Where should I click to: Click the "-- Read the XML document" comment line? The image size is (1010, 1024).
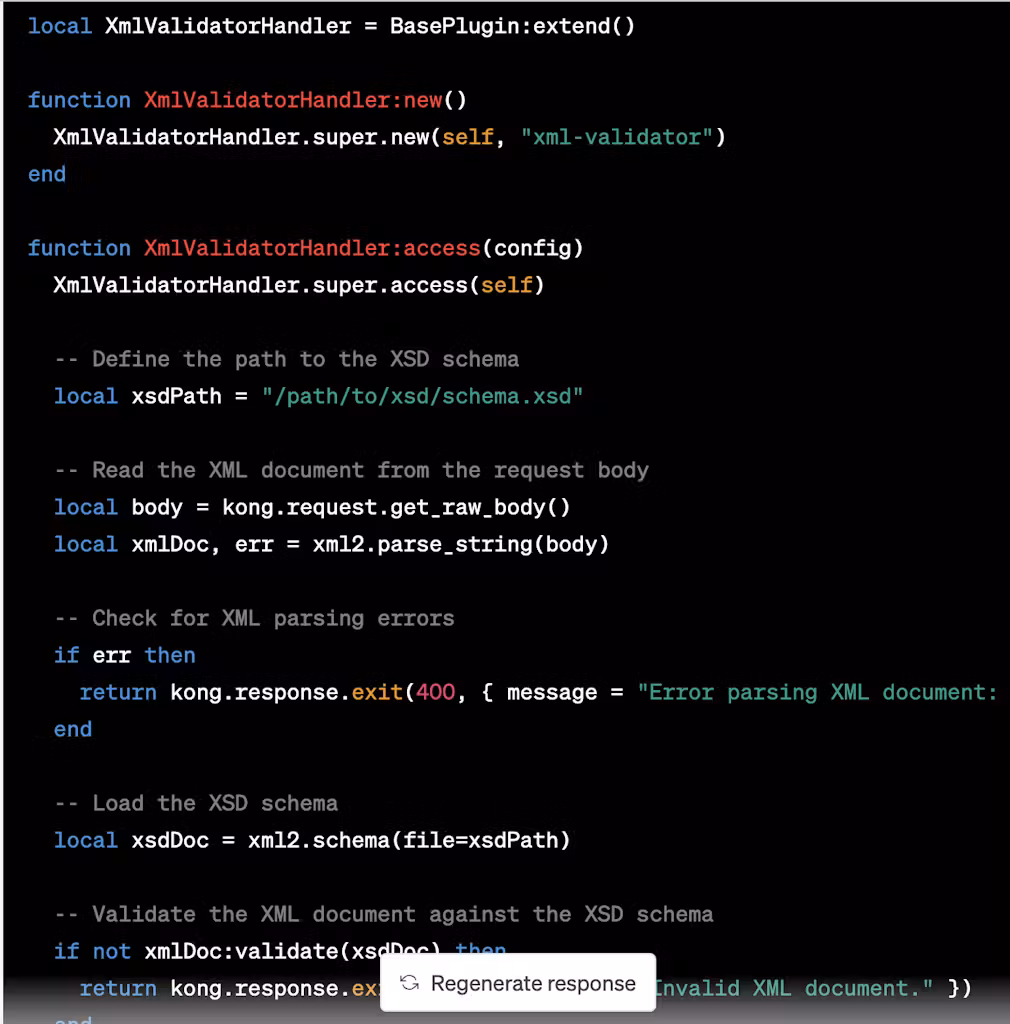coord(351,470)
